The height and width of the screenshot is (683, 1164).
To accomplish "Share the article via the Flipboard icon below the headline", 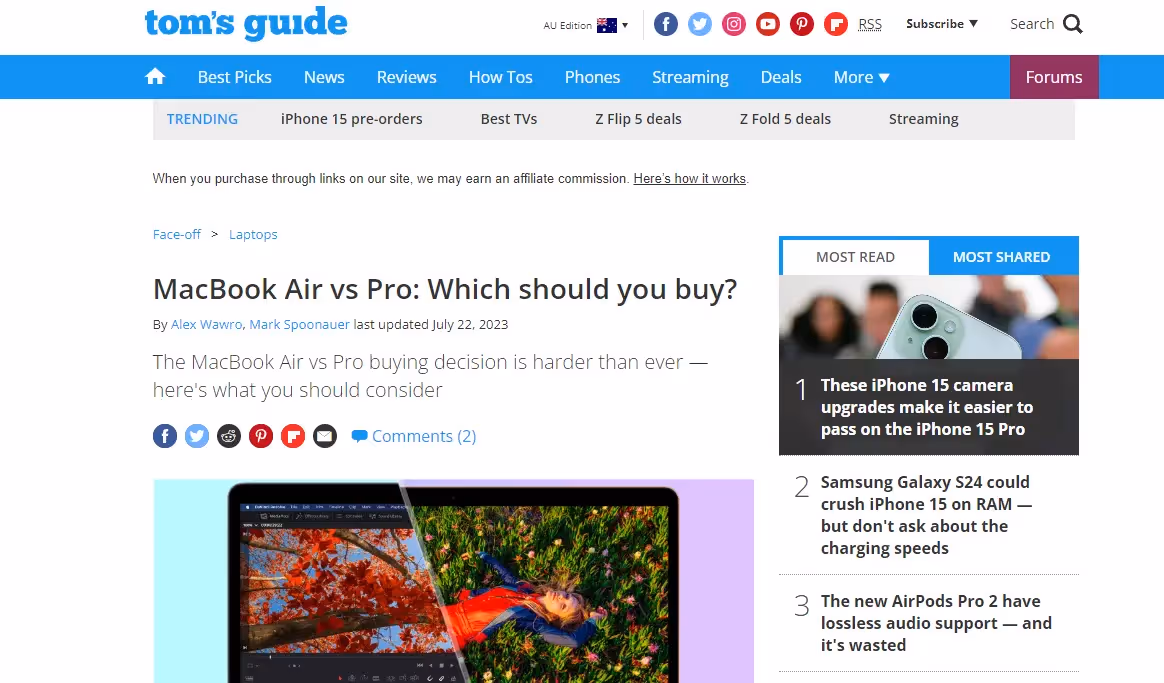I will tap(292, 436).
